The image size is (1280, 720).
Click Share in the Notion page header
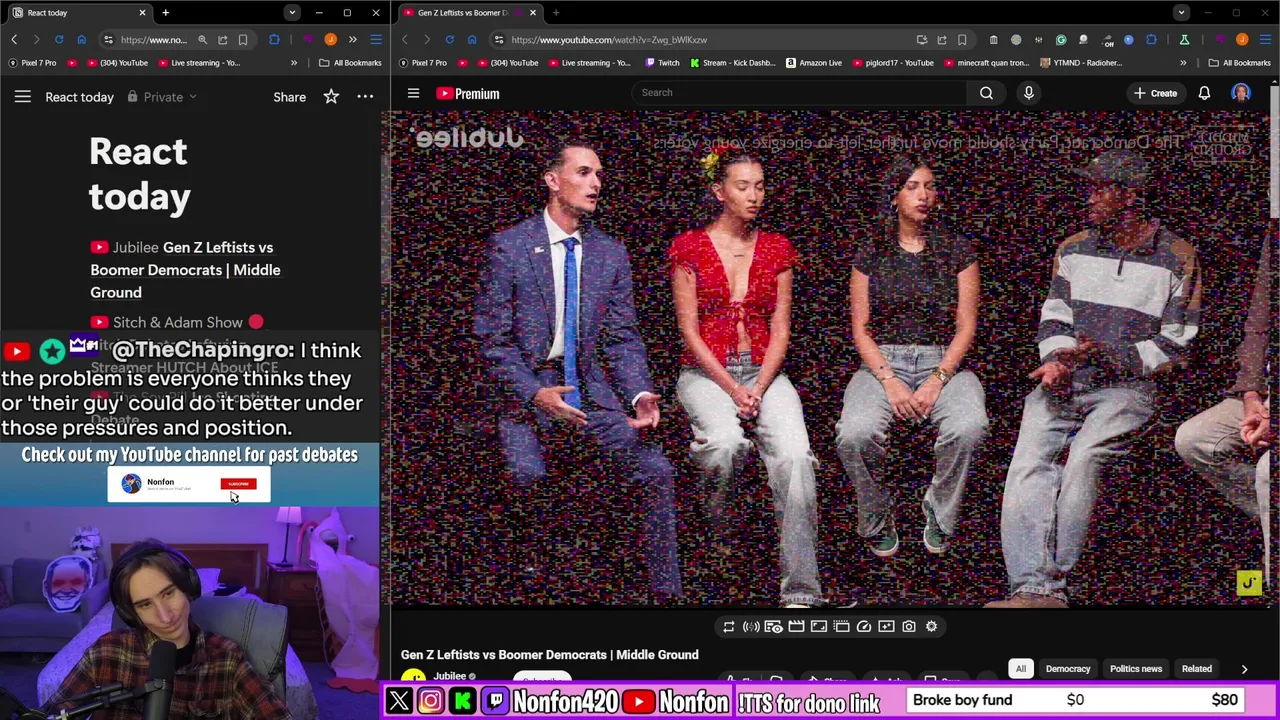pos(289,97)
